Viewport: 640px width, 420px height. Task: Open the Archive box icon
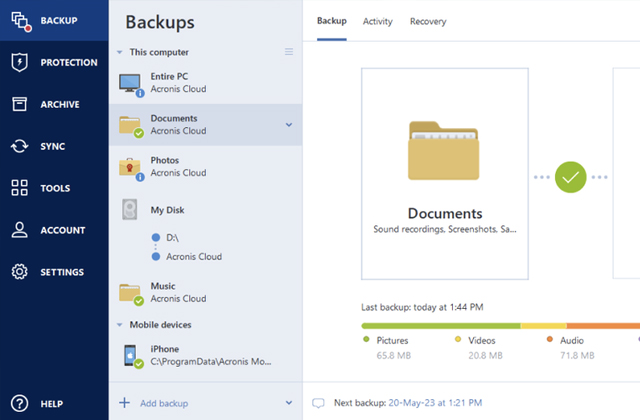click(19, 104)
